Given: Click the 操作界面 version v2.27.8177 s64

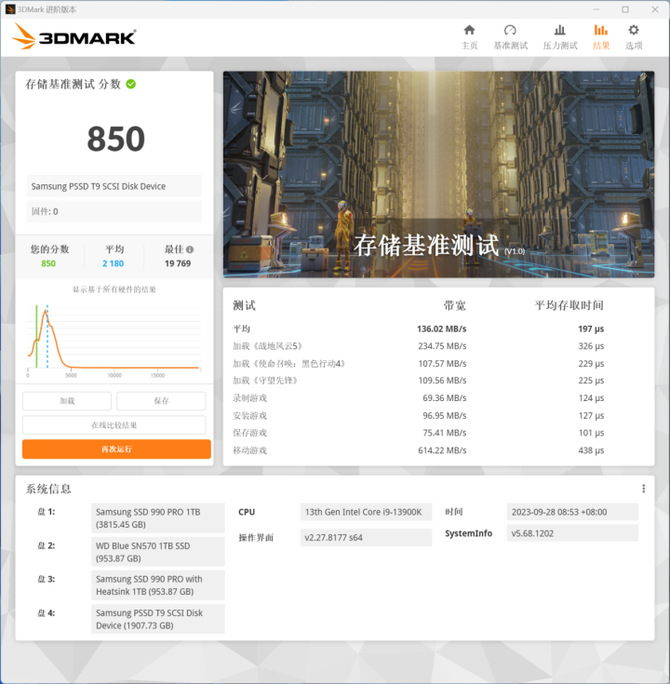Looking at the screenshot, I should (366, 537).
